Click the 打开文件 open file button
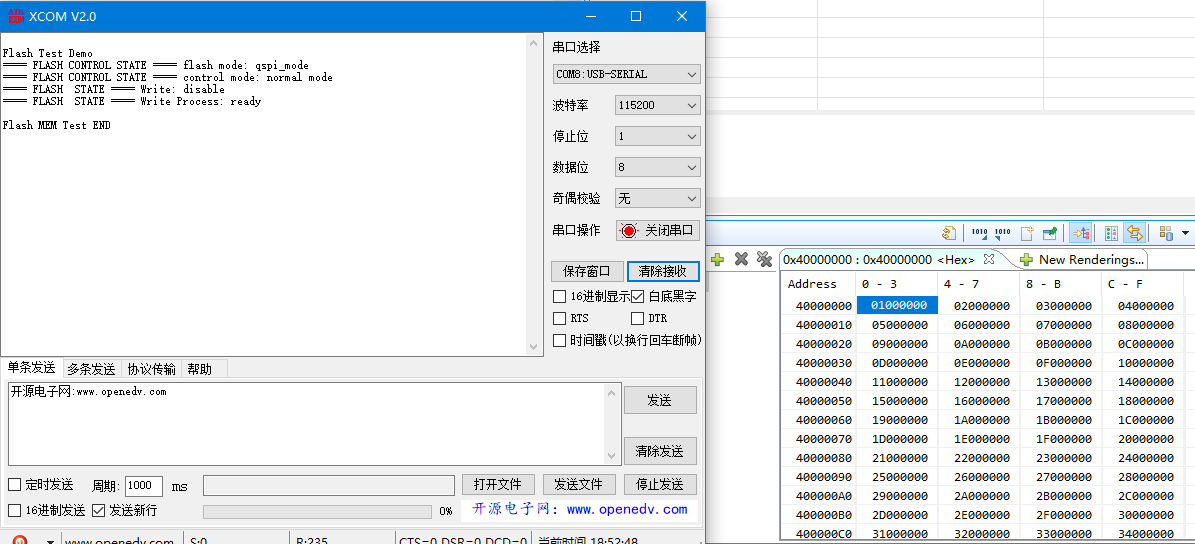Screen dimensions: 1195x544 [498, 485]
